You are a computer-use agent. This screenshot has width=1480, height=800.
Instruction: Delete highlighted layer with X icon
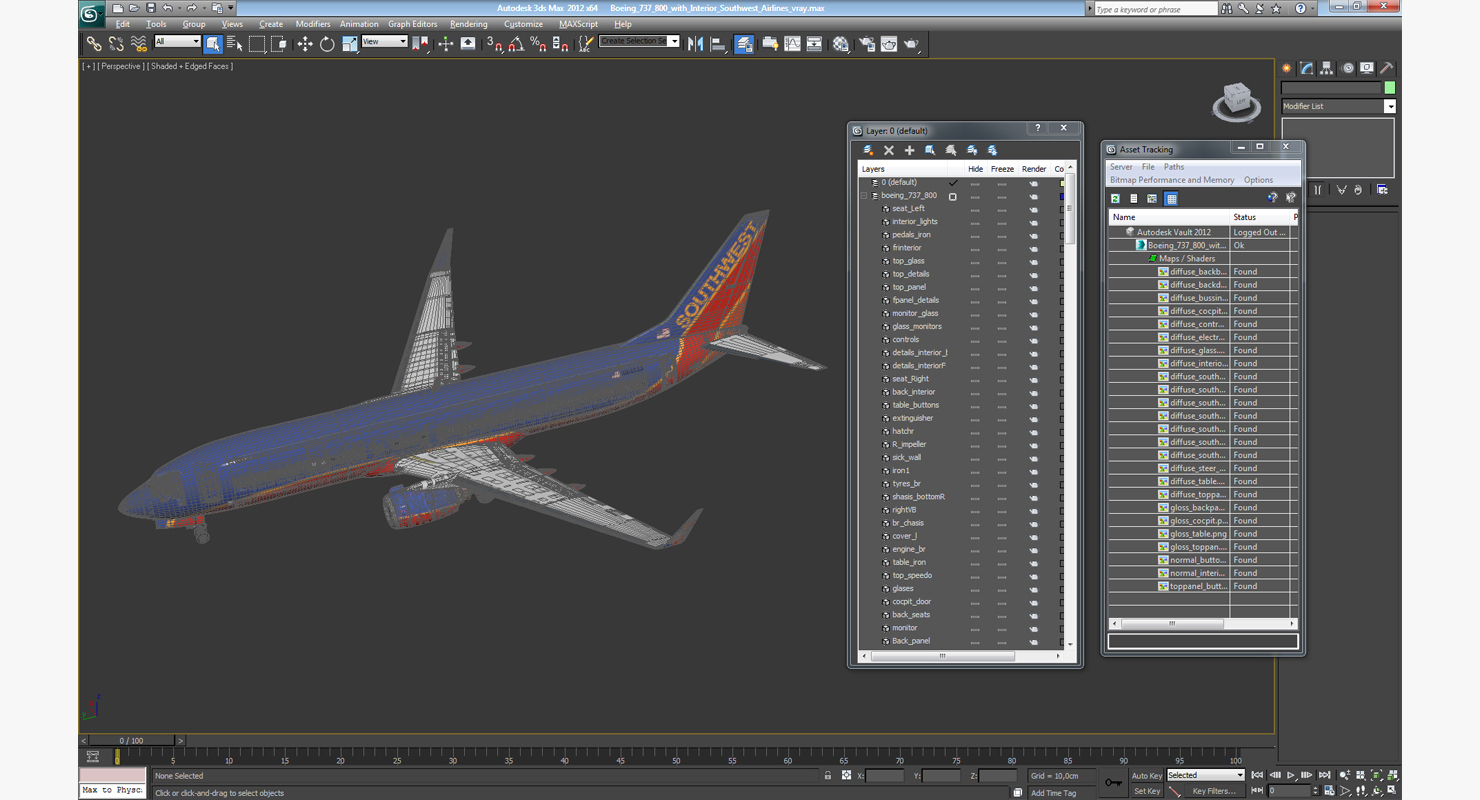(x=889, y=150)
